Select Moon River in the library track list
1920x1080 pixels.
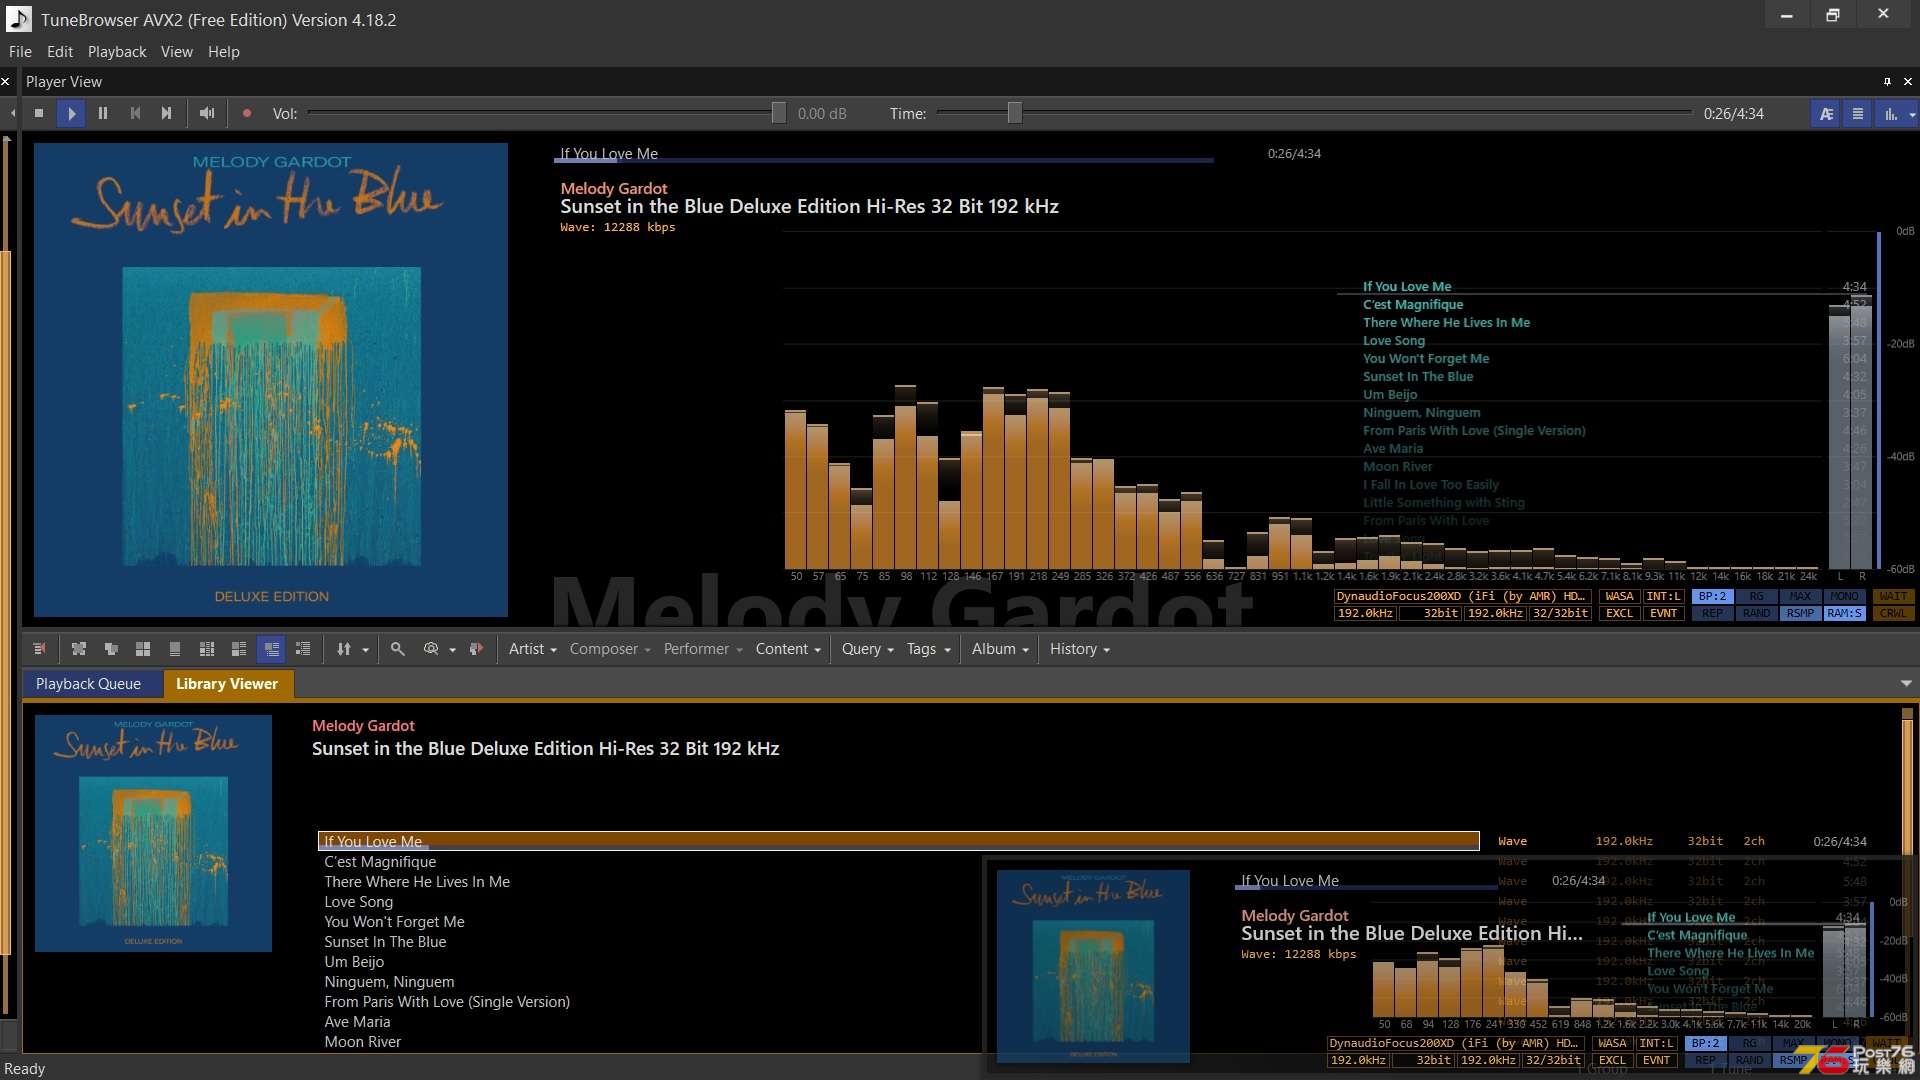point(362,1042)
